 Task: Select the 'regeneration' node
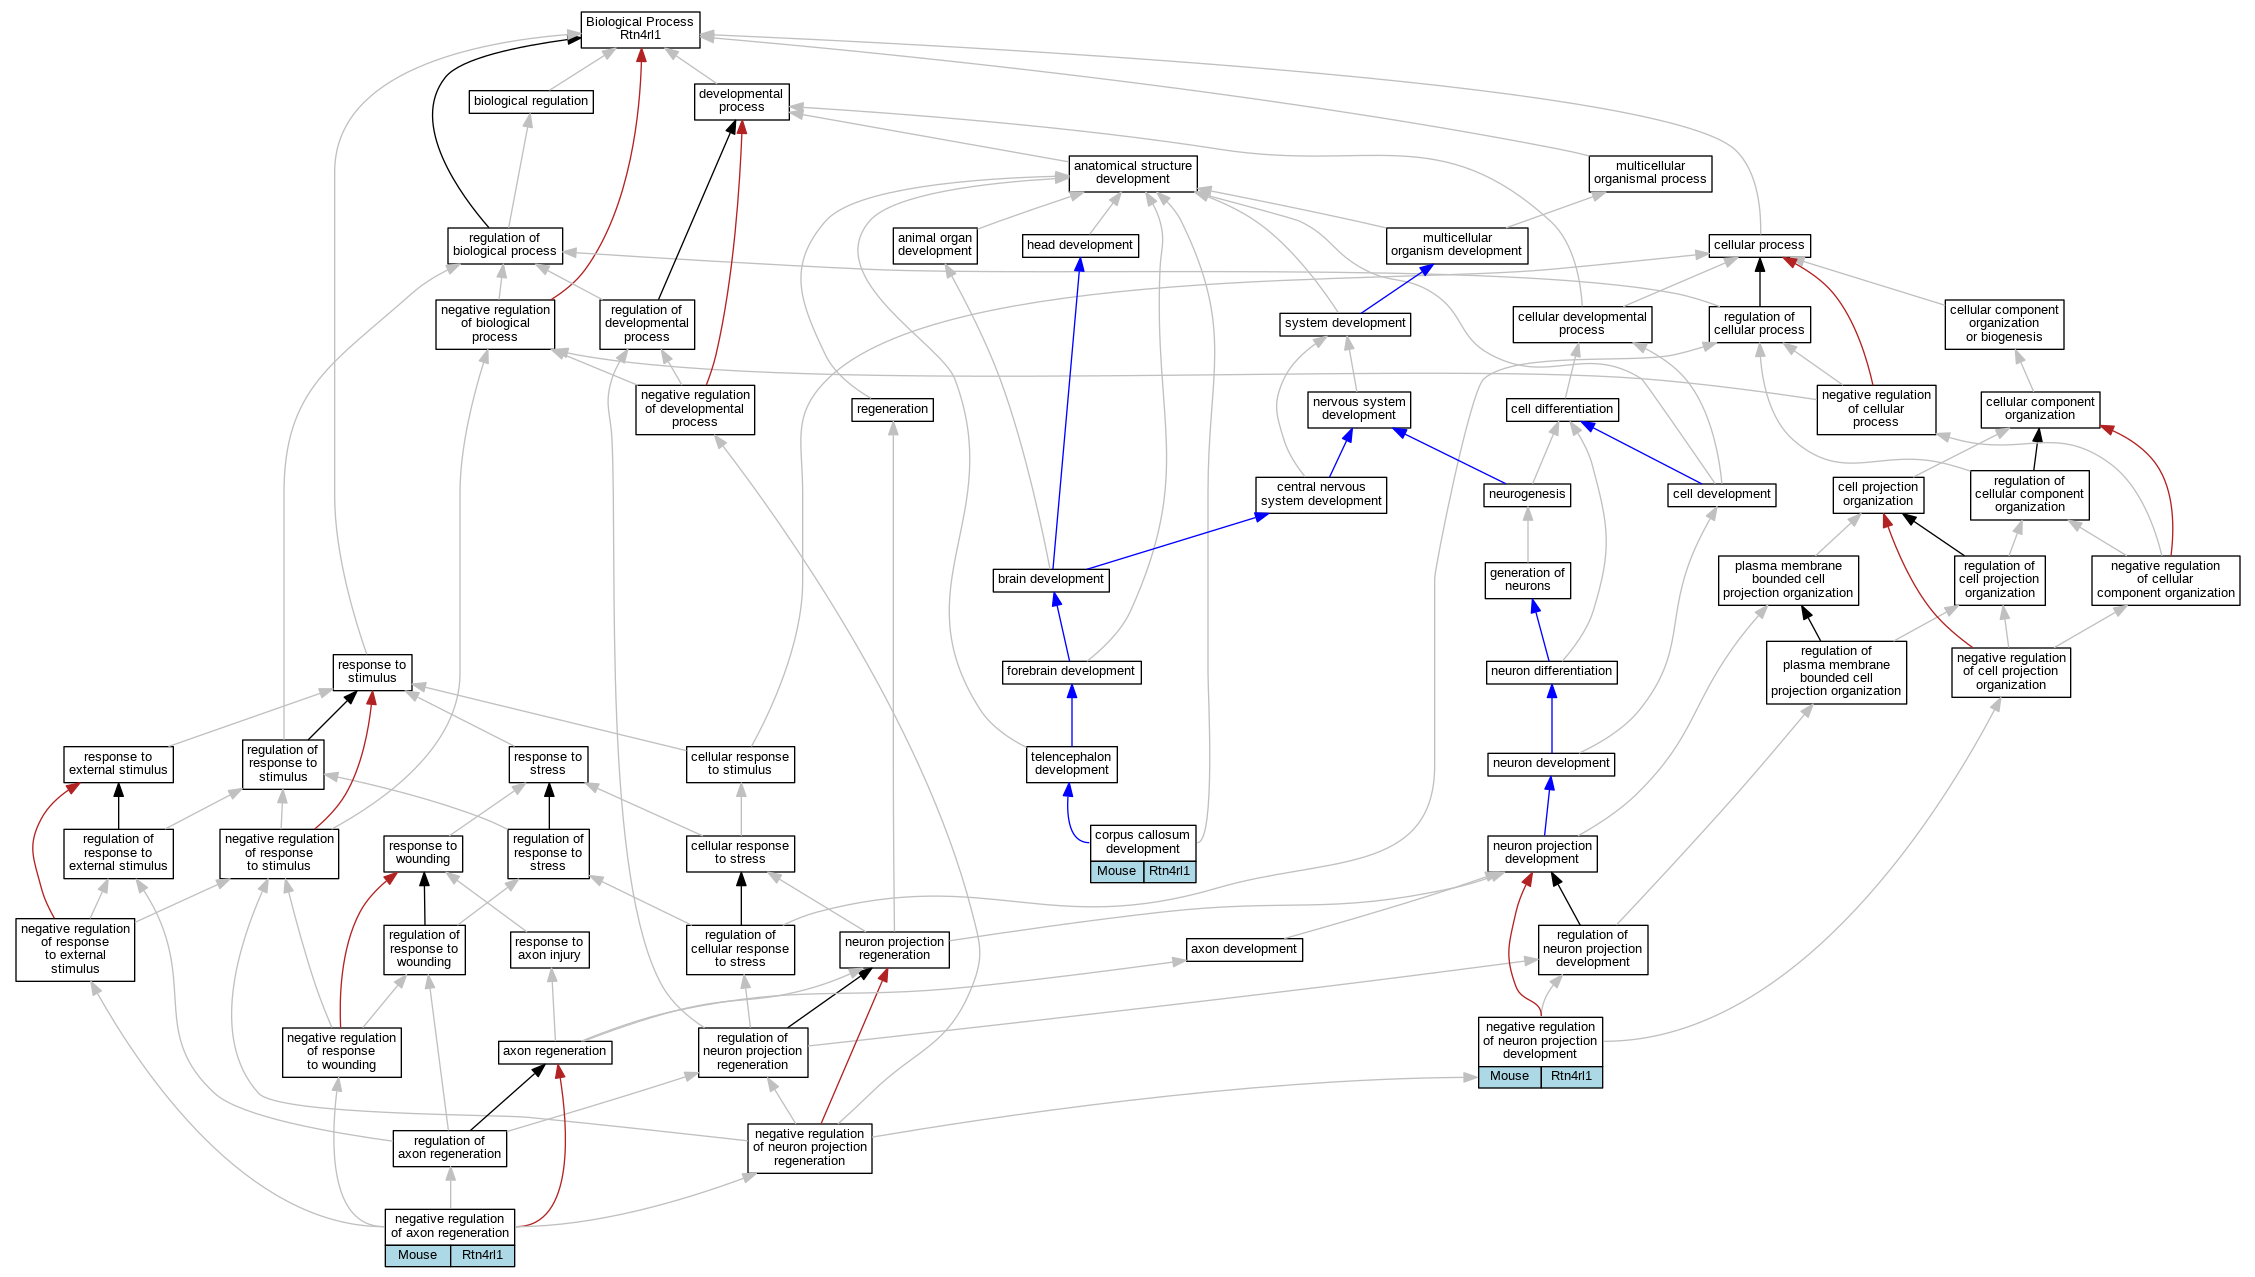tap(892, 409)
